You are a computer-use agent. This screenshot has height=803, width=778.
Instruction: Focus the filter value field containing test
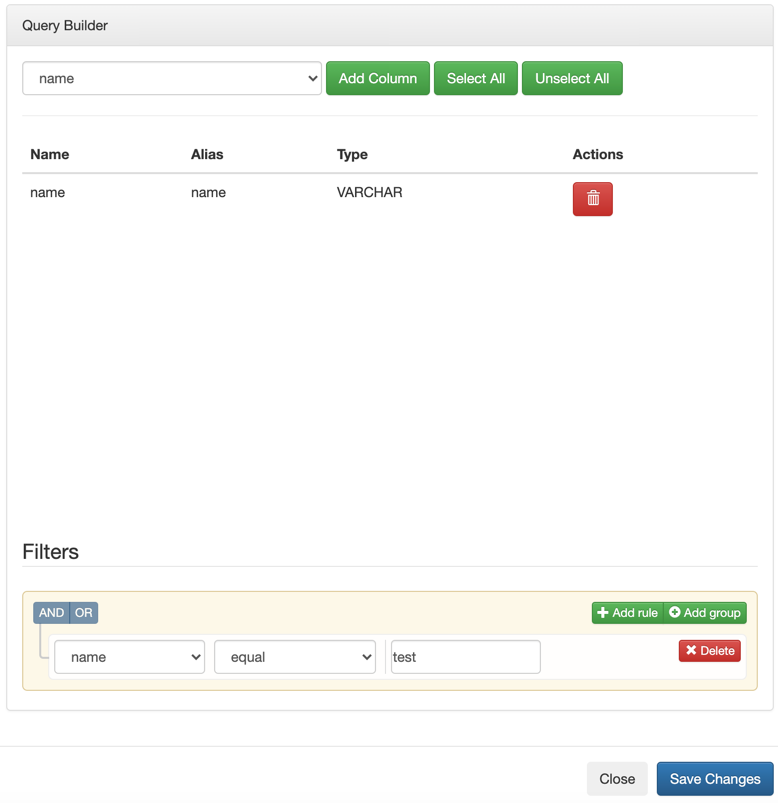pyautogui.click(x=466, y=657)
